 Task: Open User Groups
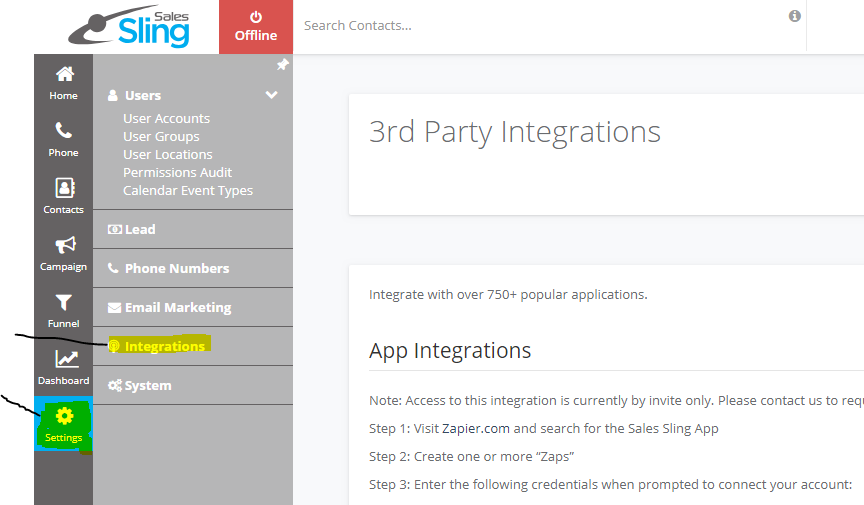pyautogui.click(x=161, y=136)
